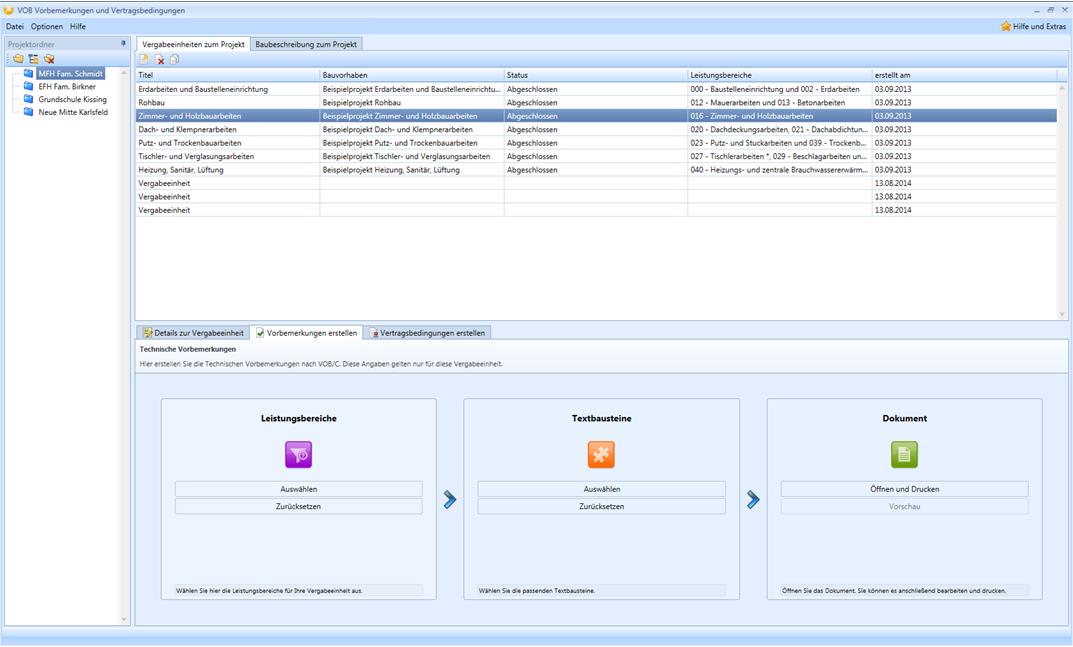Click the copy Vergabeeinheit icon
Image resolution: width=1073 pixels, height=647 pixels.
click(x=174, y=60)
